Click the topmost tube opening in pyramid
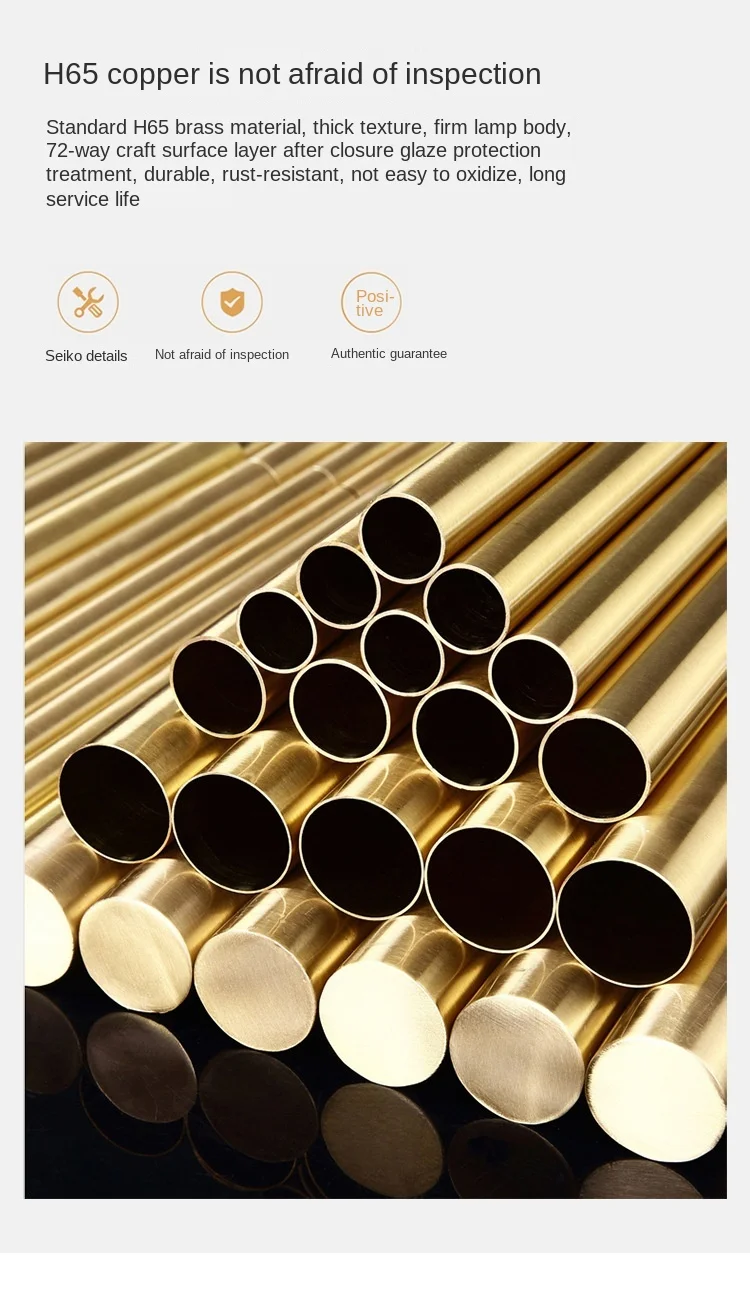Viewport: 750px width, 1305px height. [401, 538]
